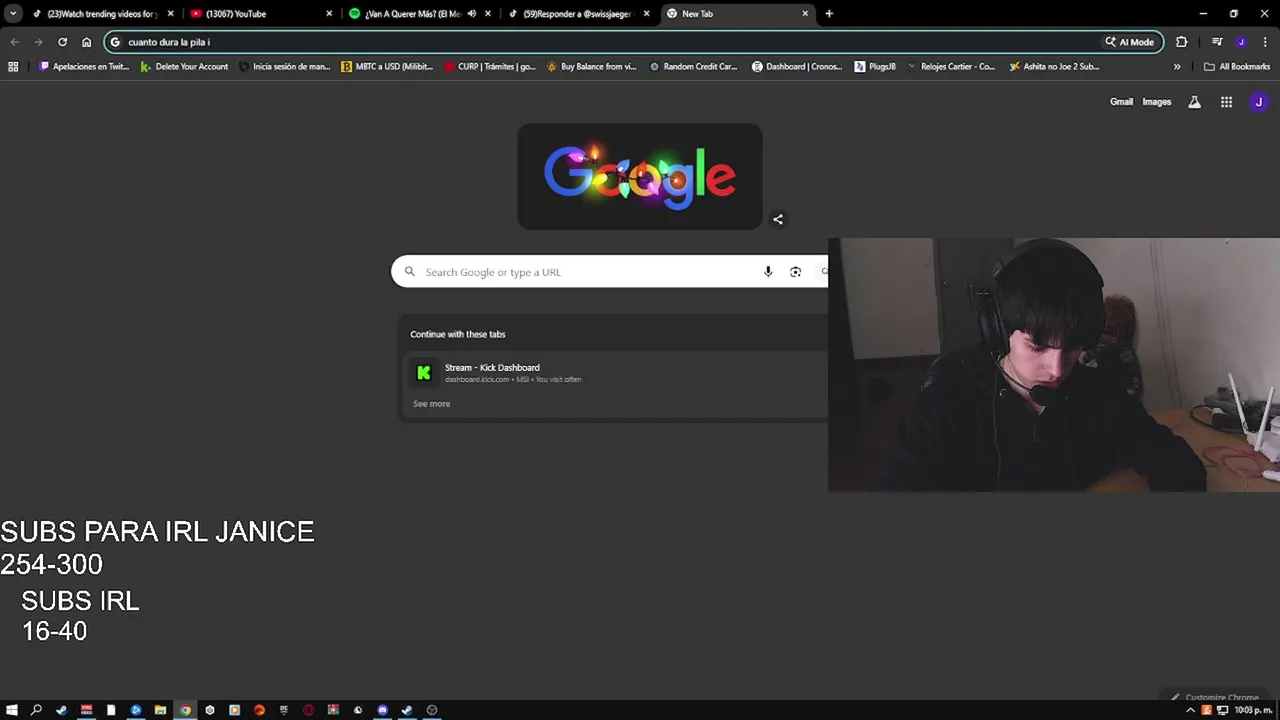Open Windows taskbar search

[36, 710]
